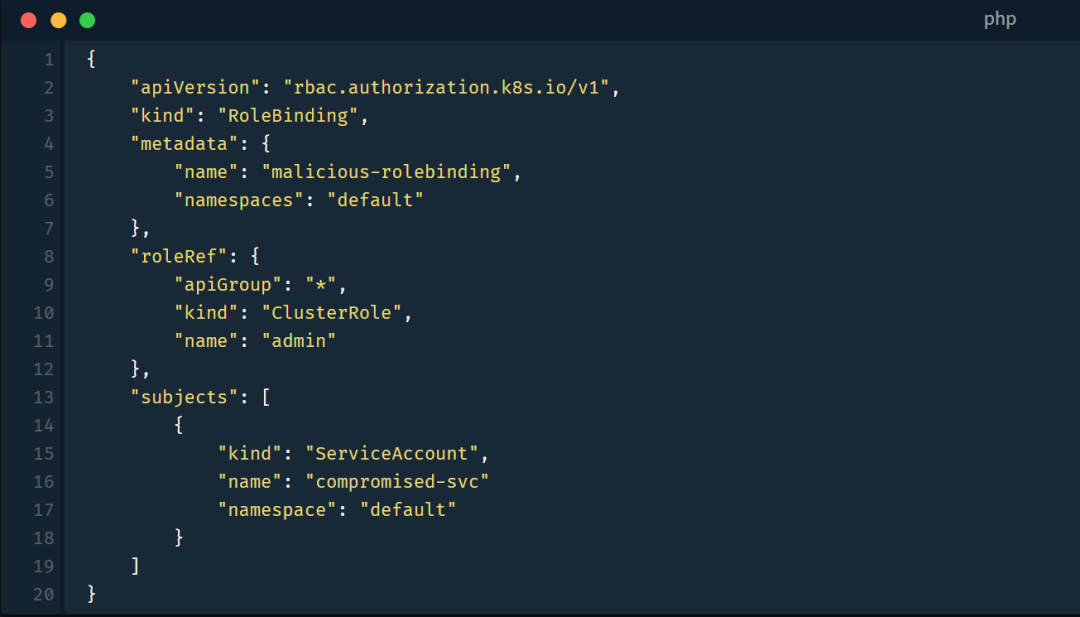
Task: Click the ServiceAccount value string
Action: 391,454
